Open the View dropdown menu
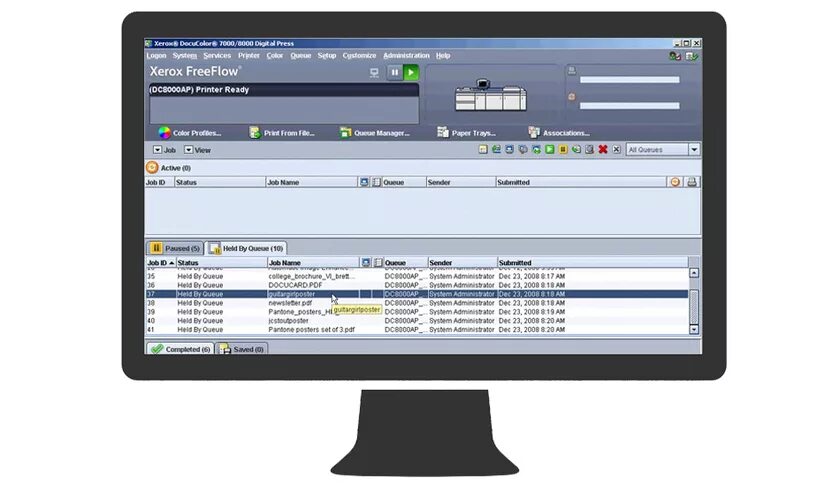840x486 pixels. pyautogui.click(x=198, y=150)
